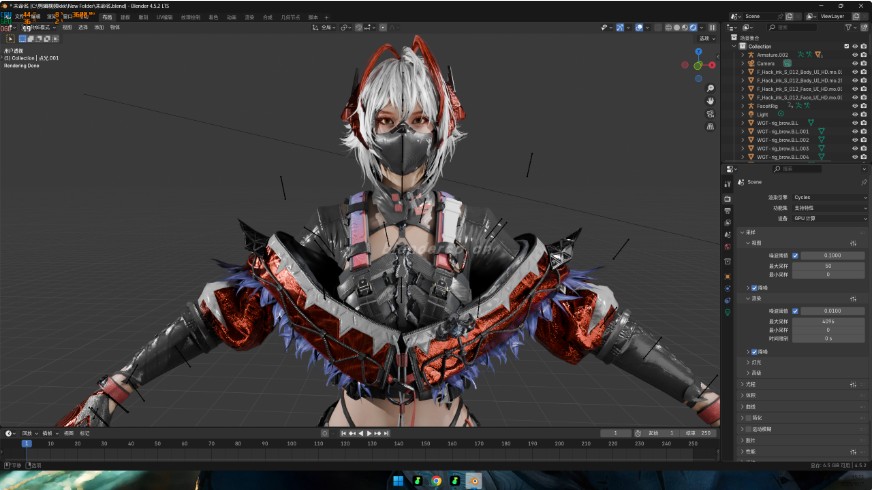
Task: Open the File menu in the top bar
Action: click(19, 16)
